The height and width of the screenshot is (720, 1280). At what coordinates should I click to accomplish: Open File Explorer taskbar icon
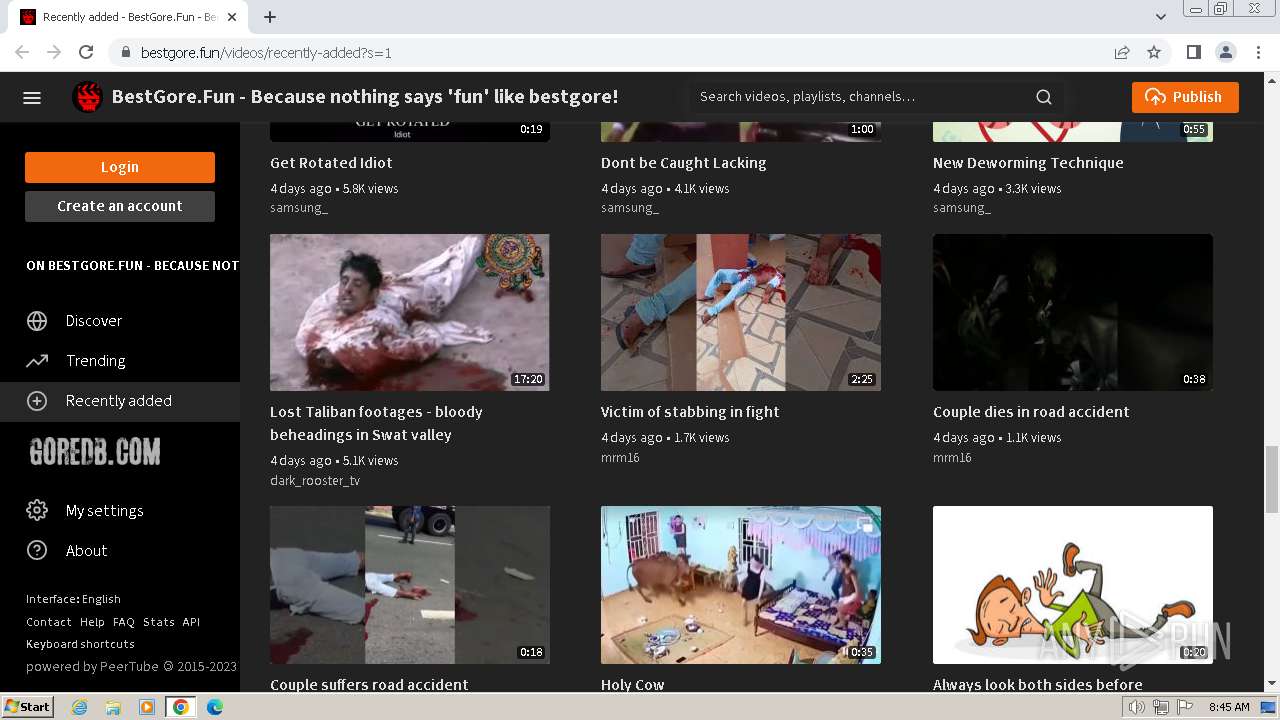point(113,707)
